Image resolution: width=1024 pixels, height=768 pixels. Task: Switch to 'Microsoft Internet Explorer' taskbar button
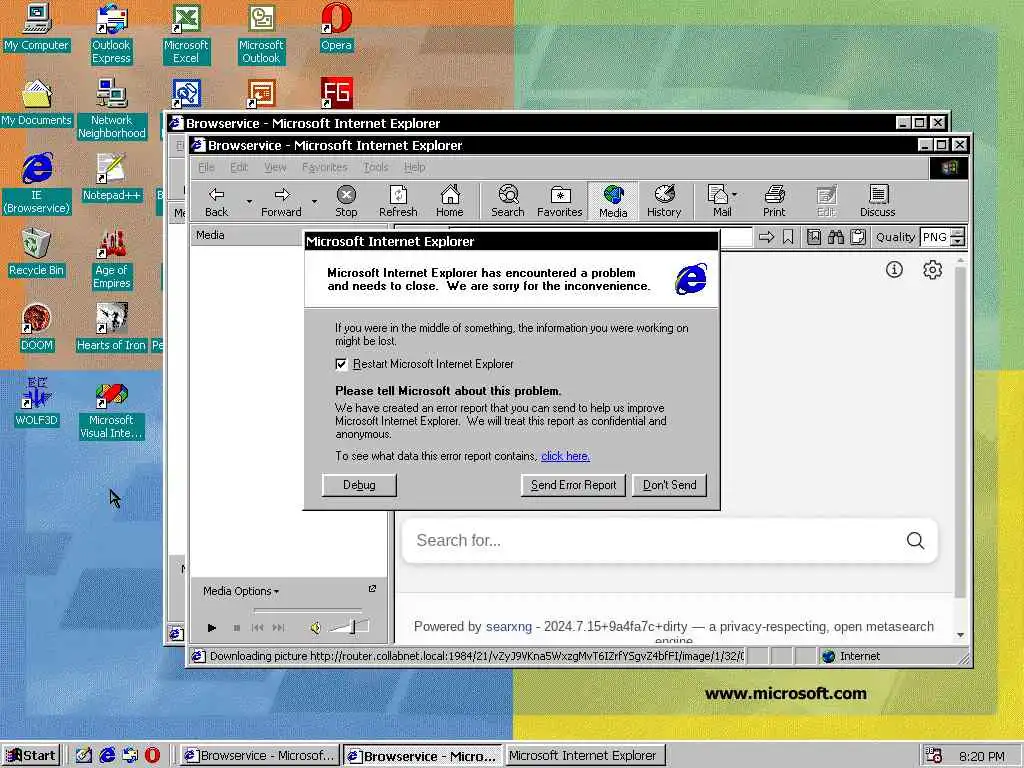coord(584,756)
